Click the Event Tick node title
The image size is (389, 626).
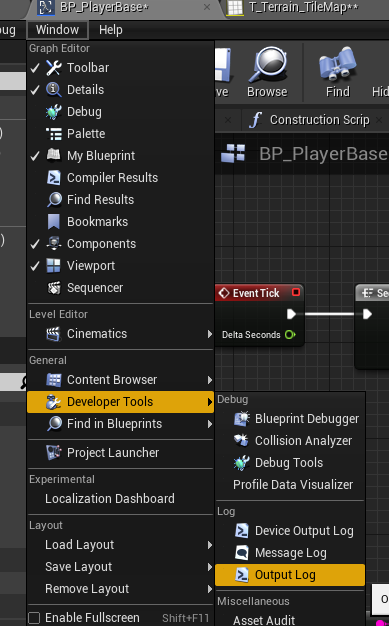[x=256, y=293]
